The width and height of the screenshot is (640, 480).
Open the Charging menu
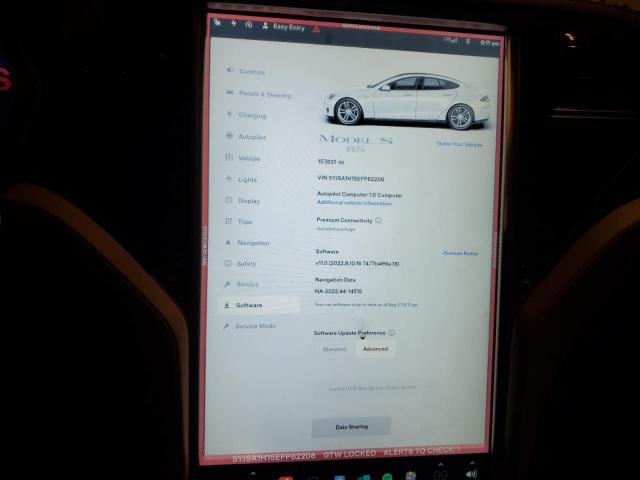click(247, 115)
